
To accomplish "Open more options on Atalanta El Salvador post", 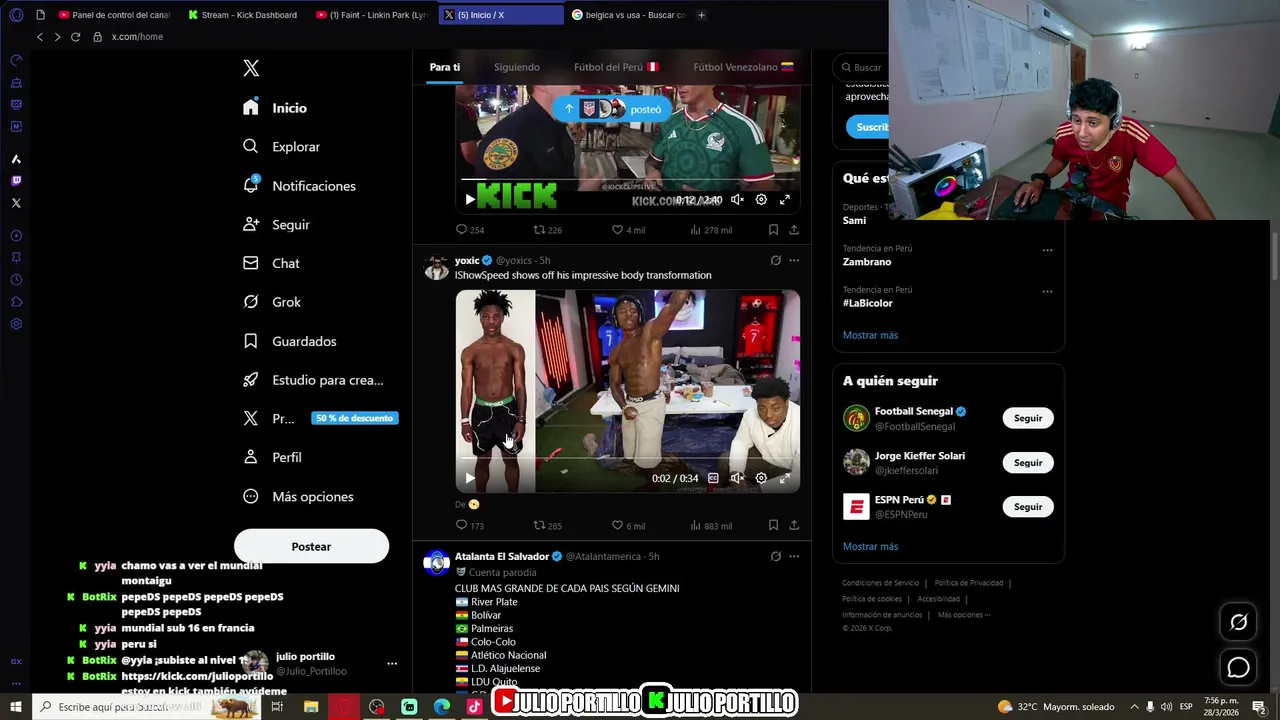I will click(x=794, y=556).
